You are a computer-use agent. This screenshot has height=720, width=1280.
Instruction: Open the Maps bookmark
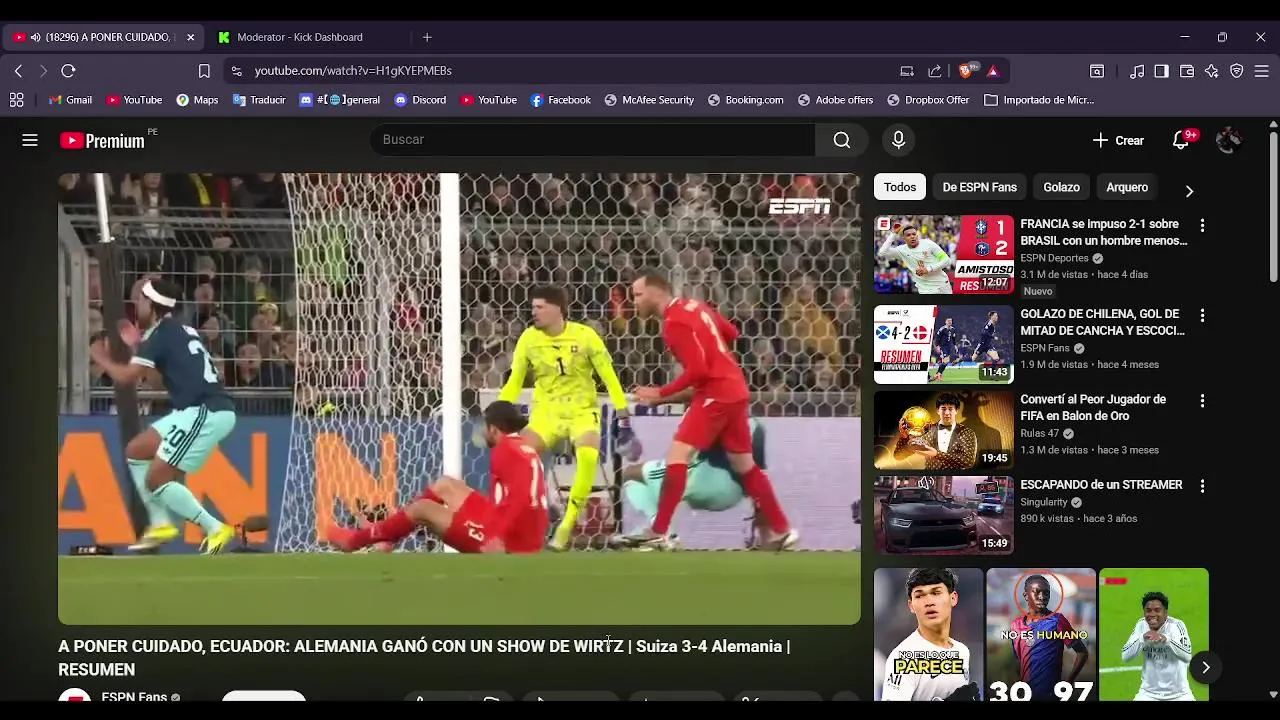197,100
